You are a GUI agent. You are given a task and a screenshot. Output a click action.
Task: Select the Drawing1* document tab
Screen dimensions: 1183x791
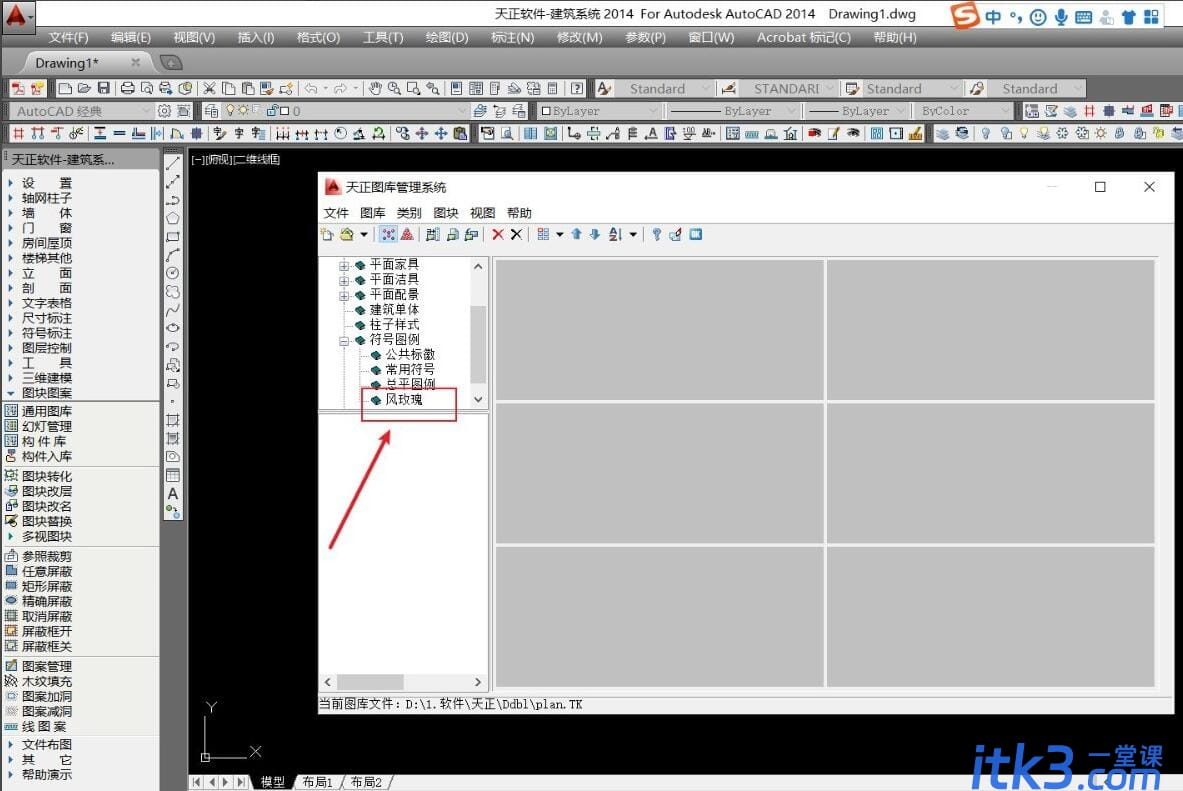coord(66,63)
